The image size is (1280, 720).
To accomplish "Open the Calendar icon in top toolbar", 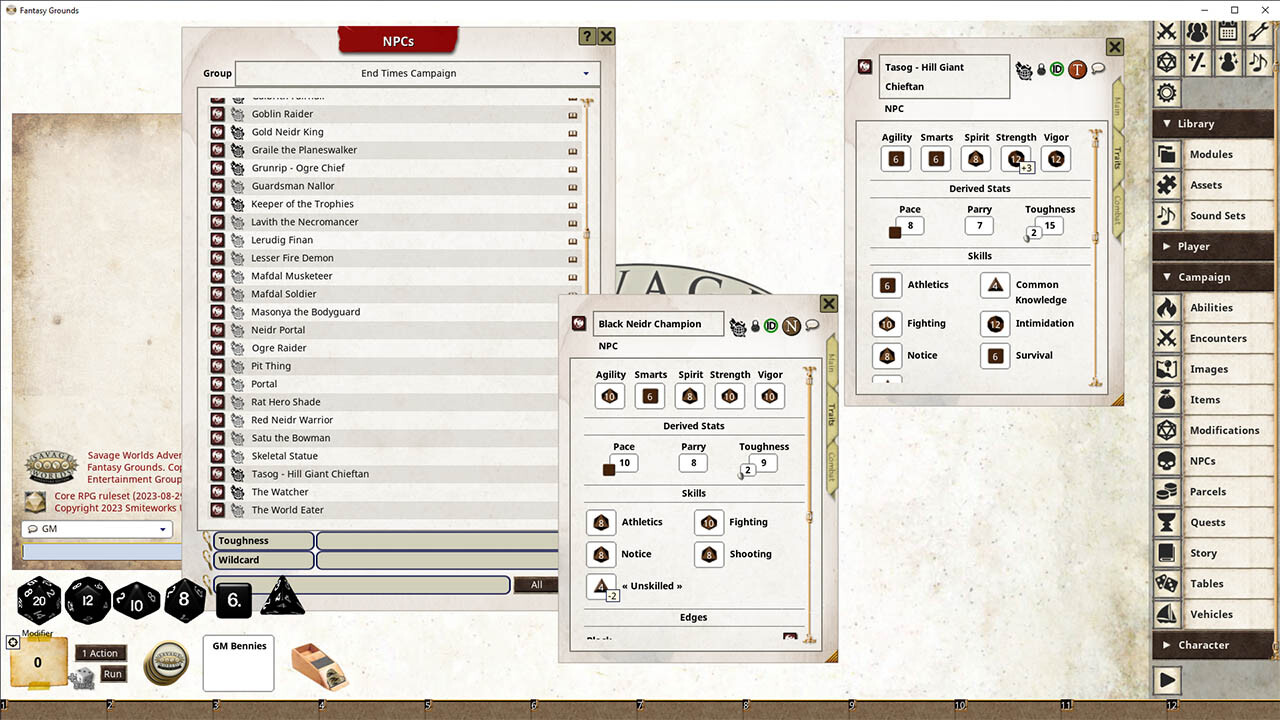I will (1226, 31).
